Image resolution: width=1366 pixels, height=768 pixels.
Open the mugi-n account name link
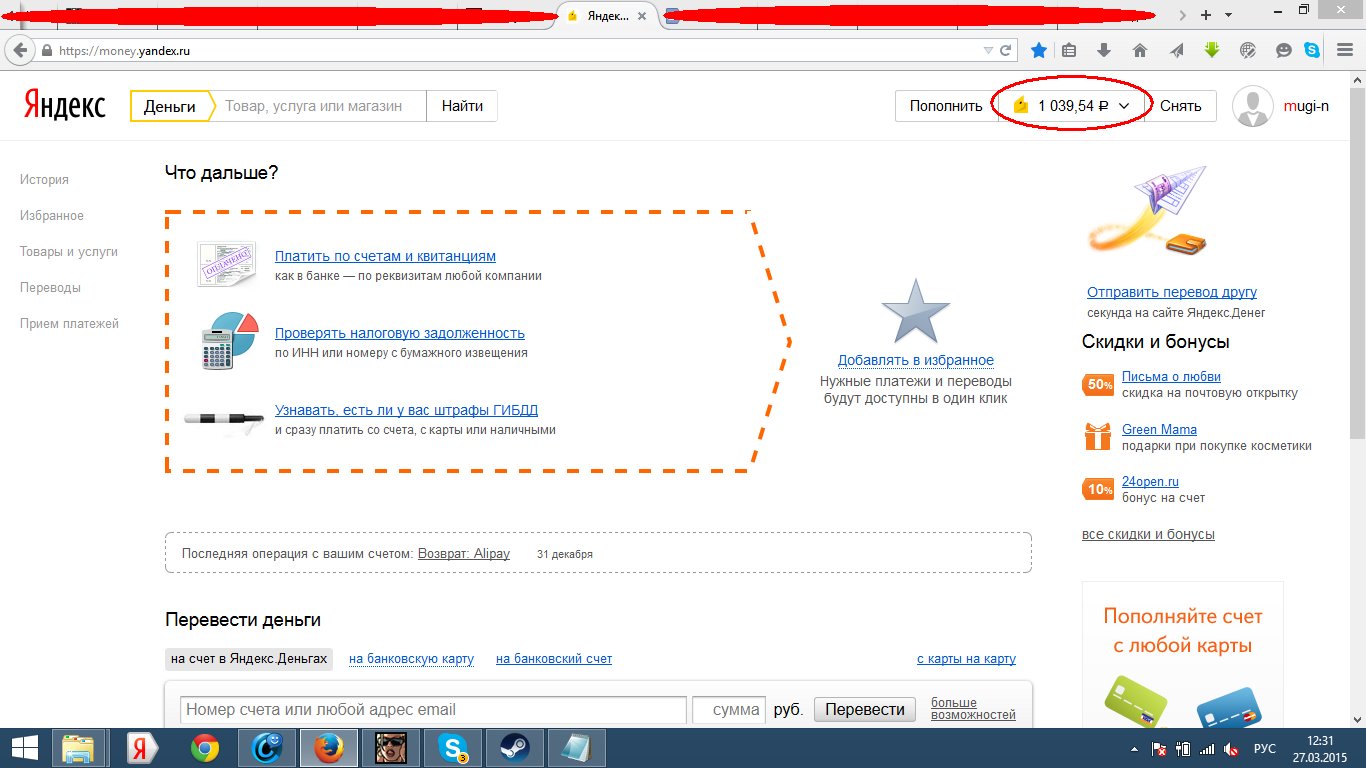tap(1306, 106)
